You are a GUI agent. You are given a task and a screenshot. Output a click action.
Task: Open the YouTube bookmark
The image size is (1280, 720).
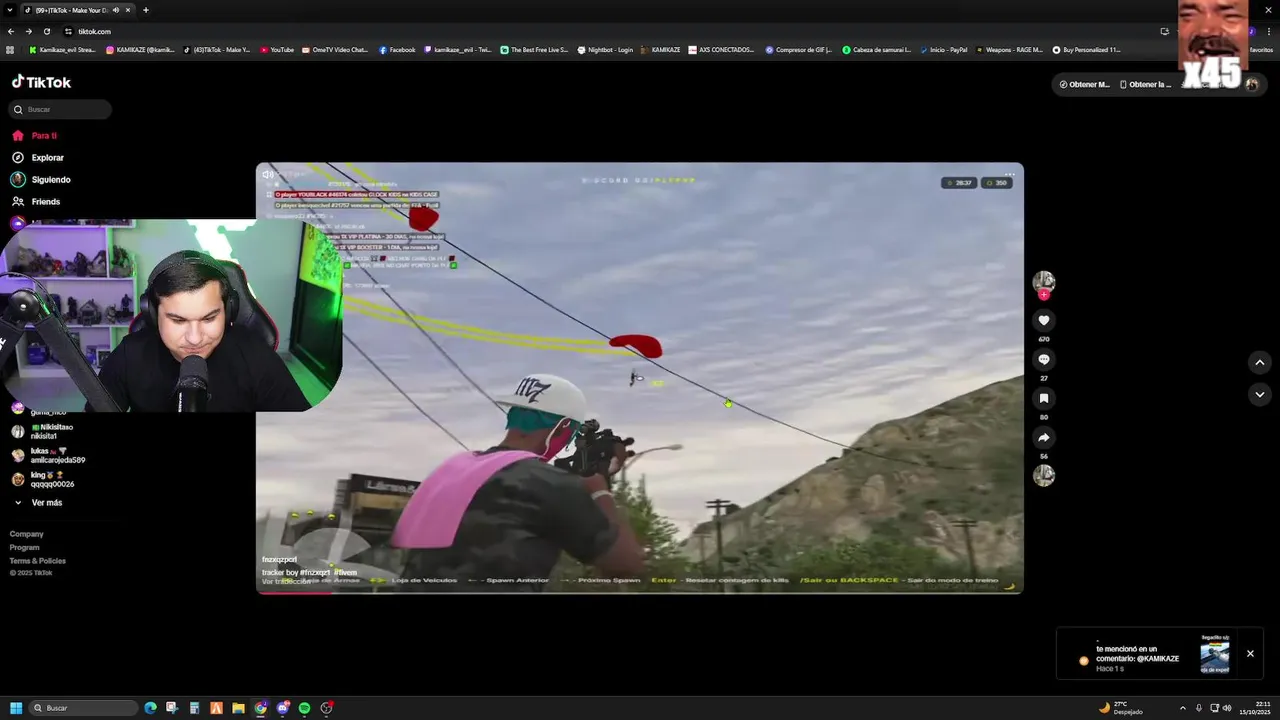coord(277,49)
